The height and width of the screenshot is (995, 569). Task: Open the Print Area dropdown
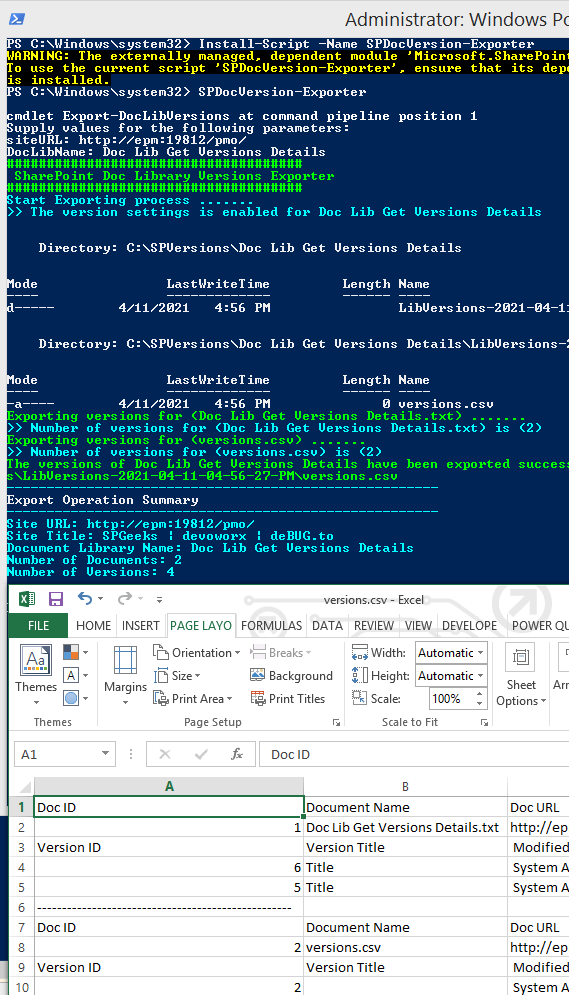coord(193,699)
